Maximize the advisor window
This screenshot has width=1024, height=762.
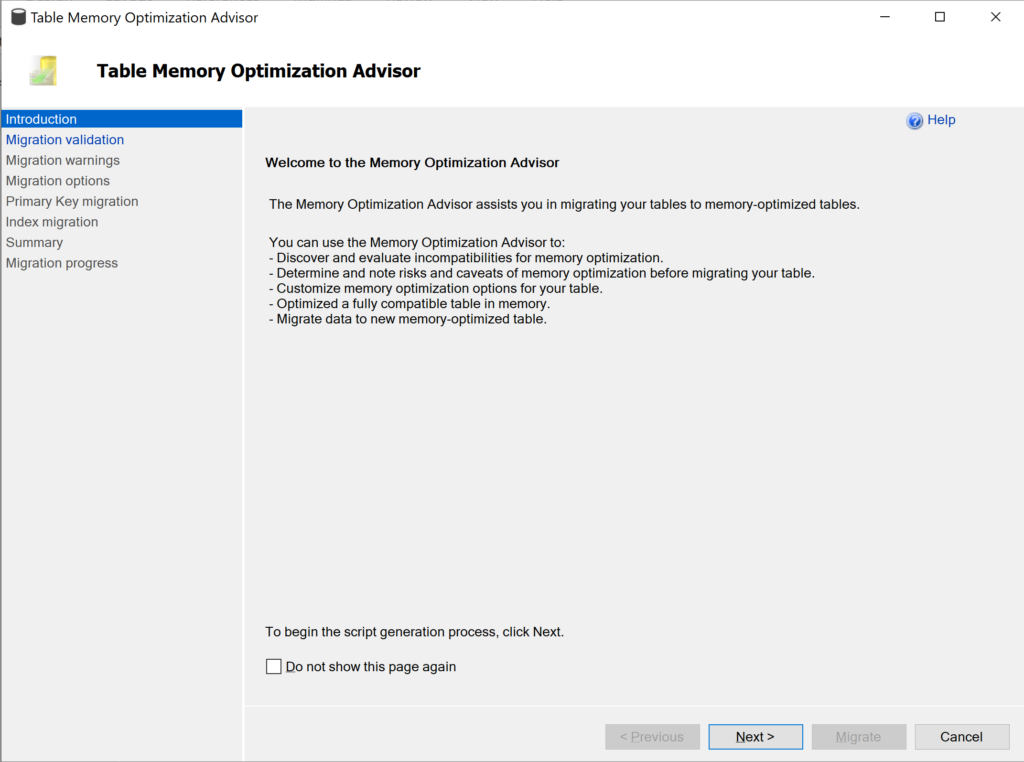coord(940,17)
